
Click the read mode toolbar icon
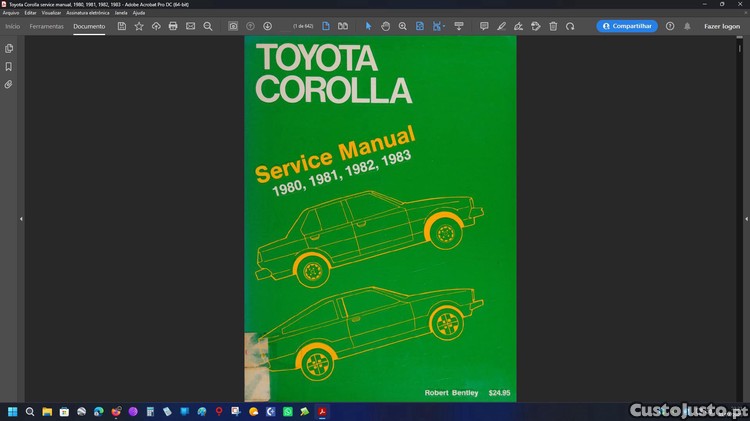(459, 26)
